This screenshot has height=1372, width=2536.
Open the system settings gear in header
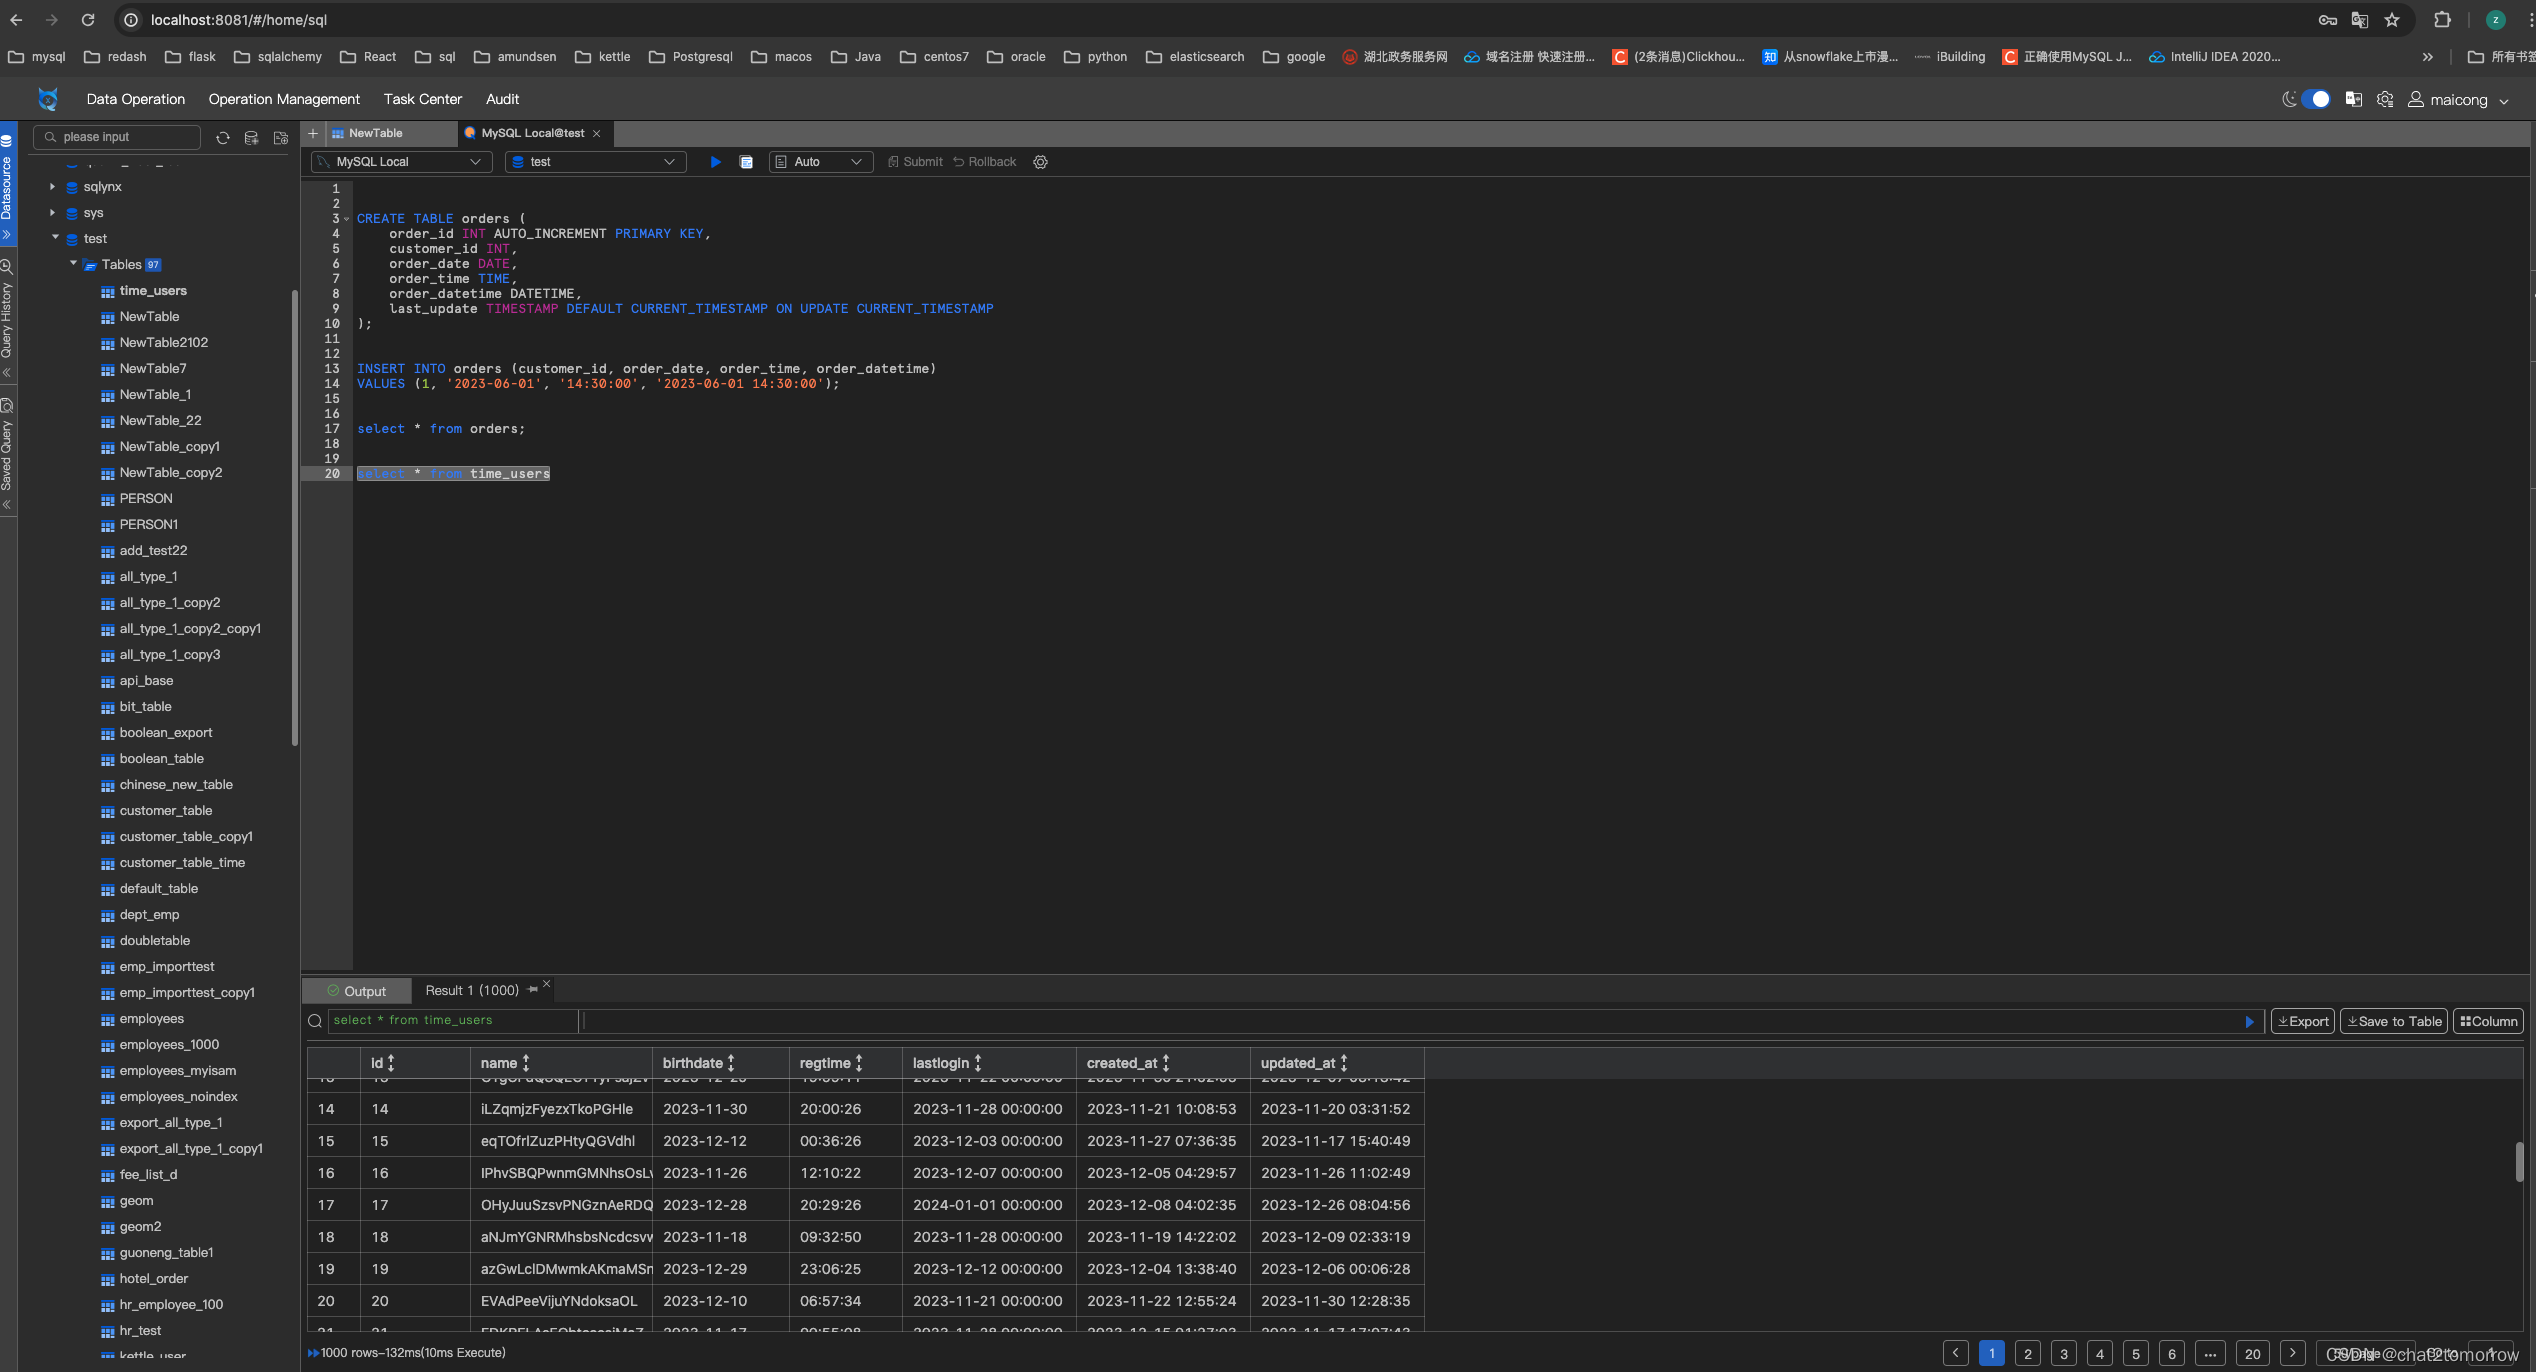(x=2385, y=99)
